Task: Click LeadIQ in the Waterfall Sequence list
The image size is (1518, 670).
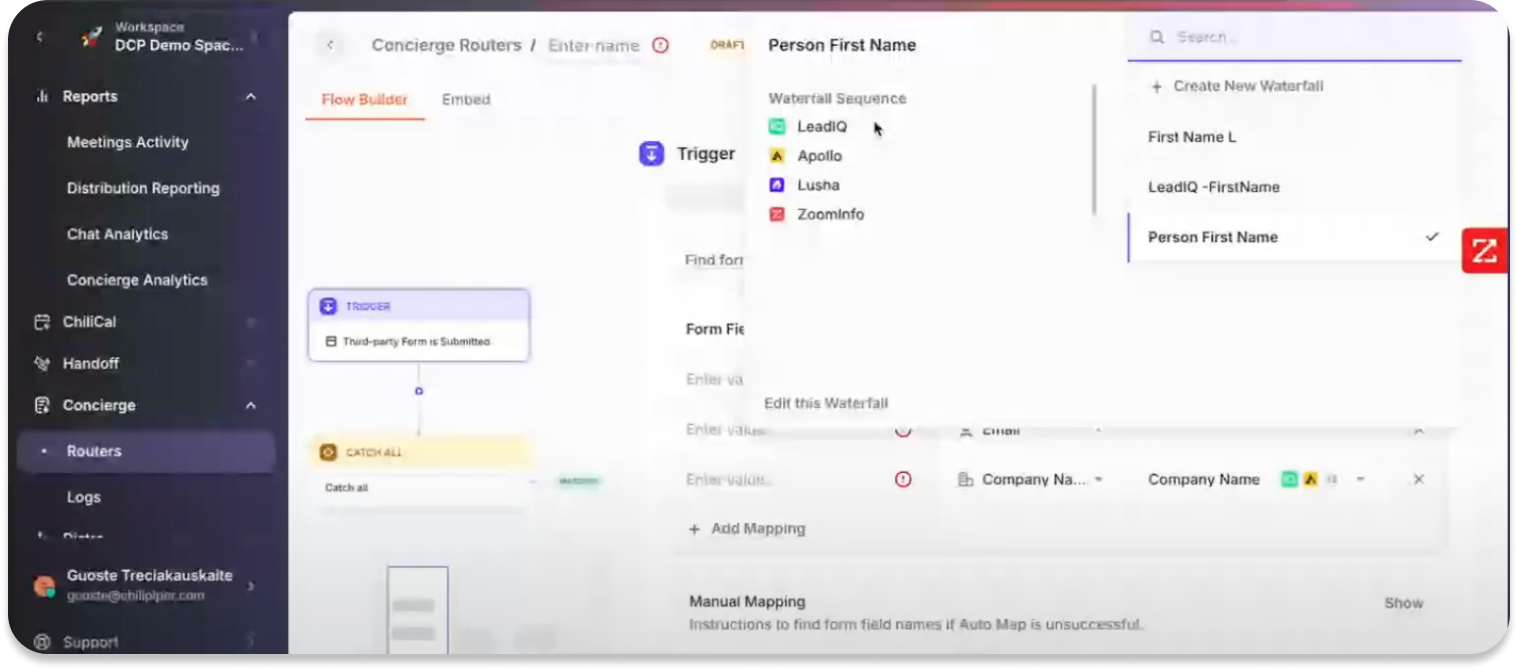Action: coord(822,127)
